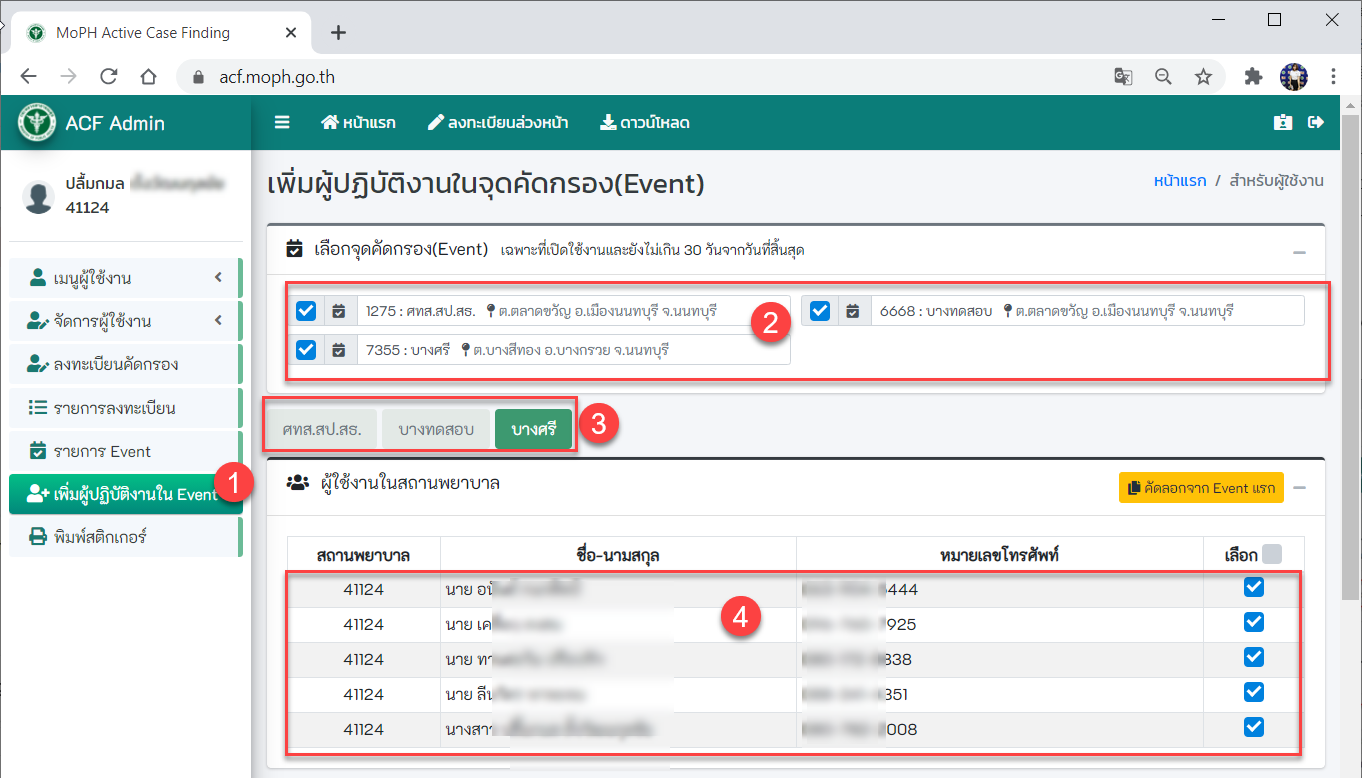Click the hamburger sidebar toggle icon
1362x778 pixels.
click(282, 122)
